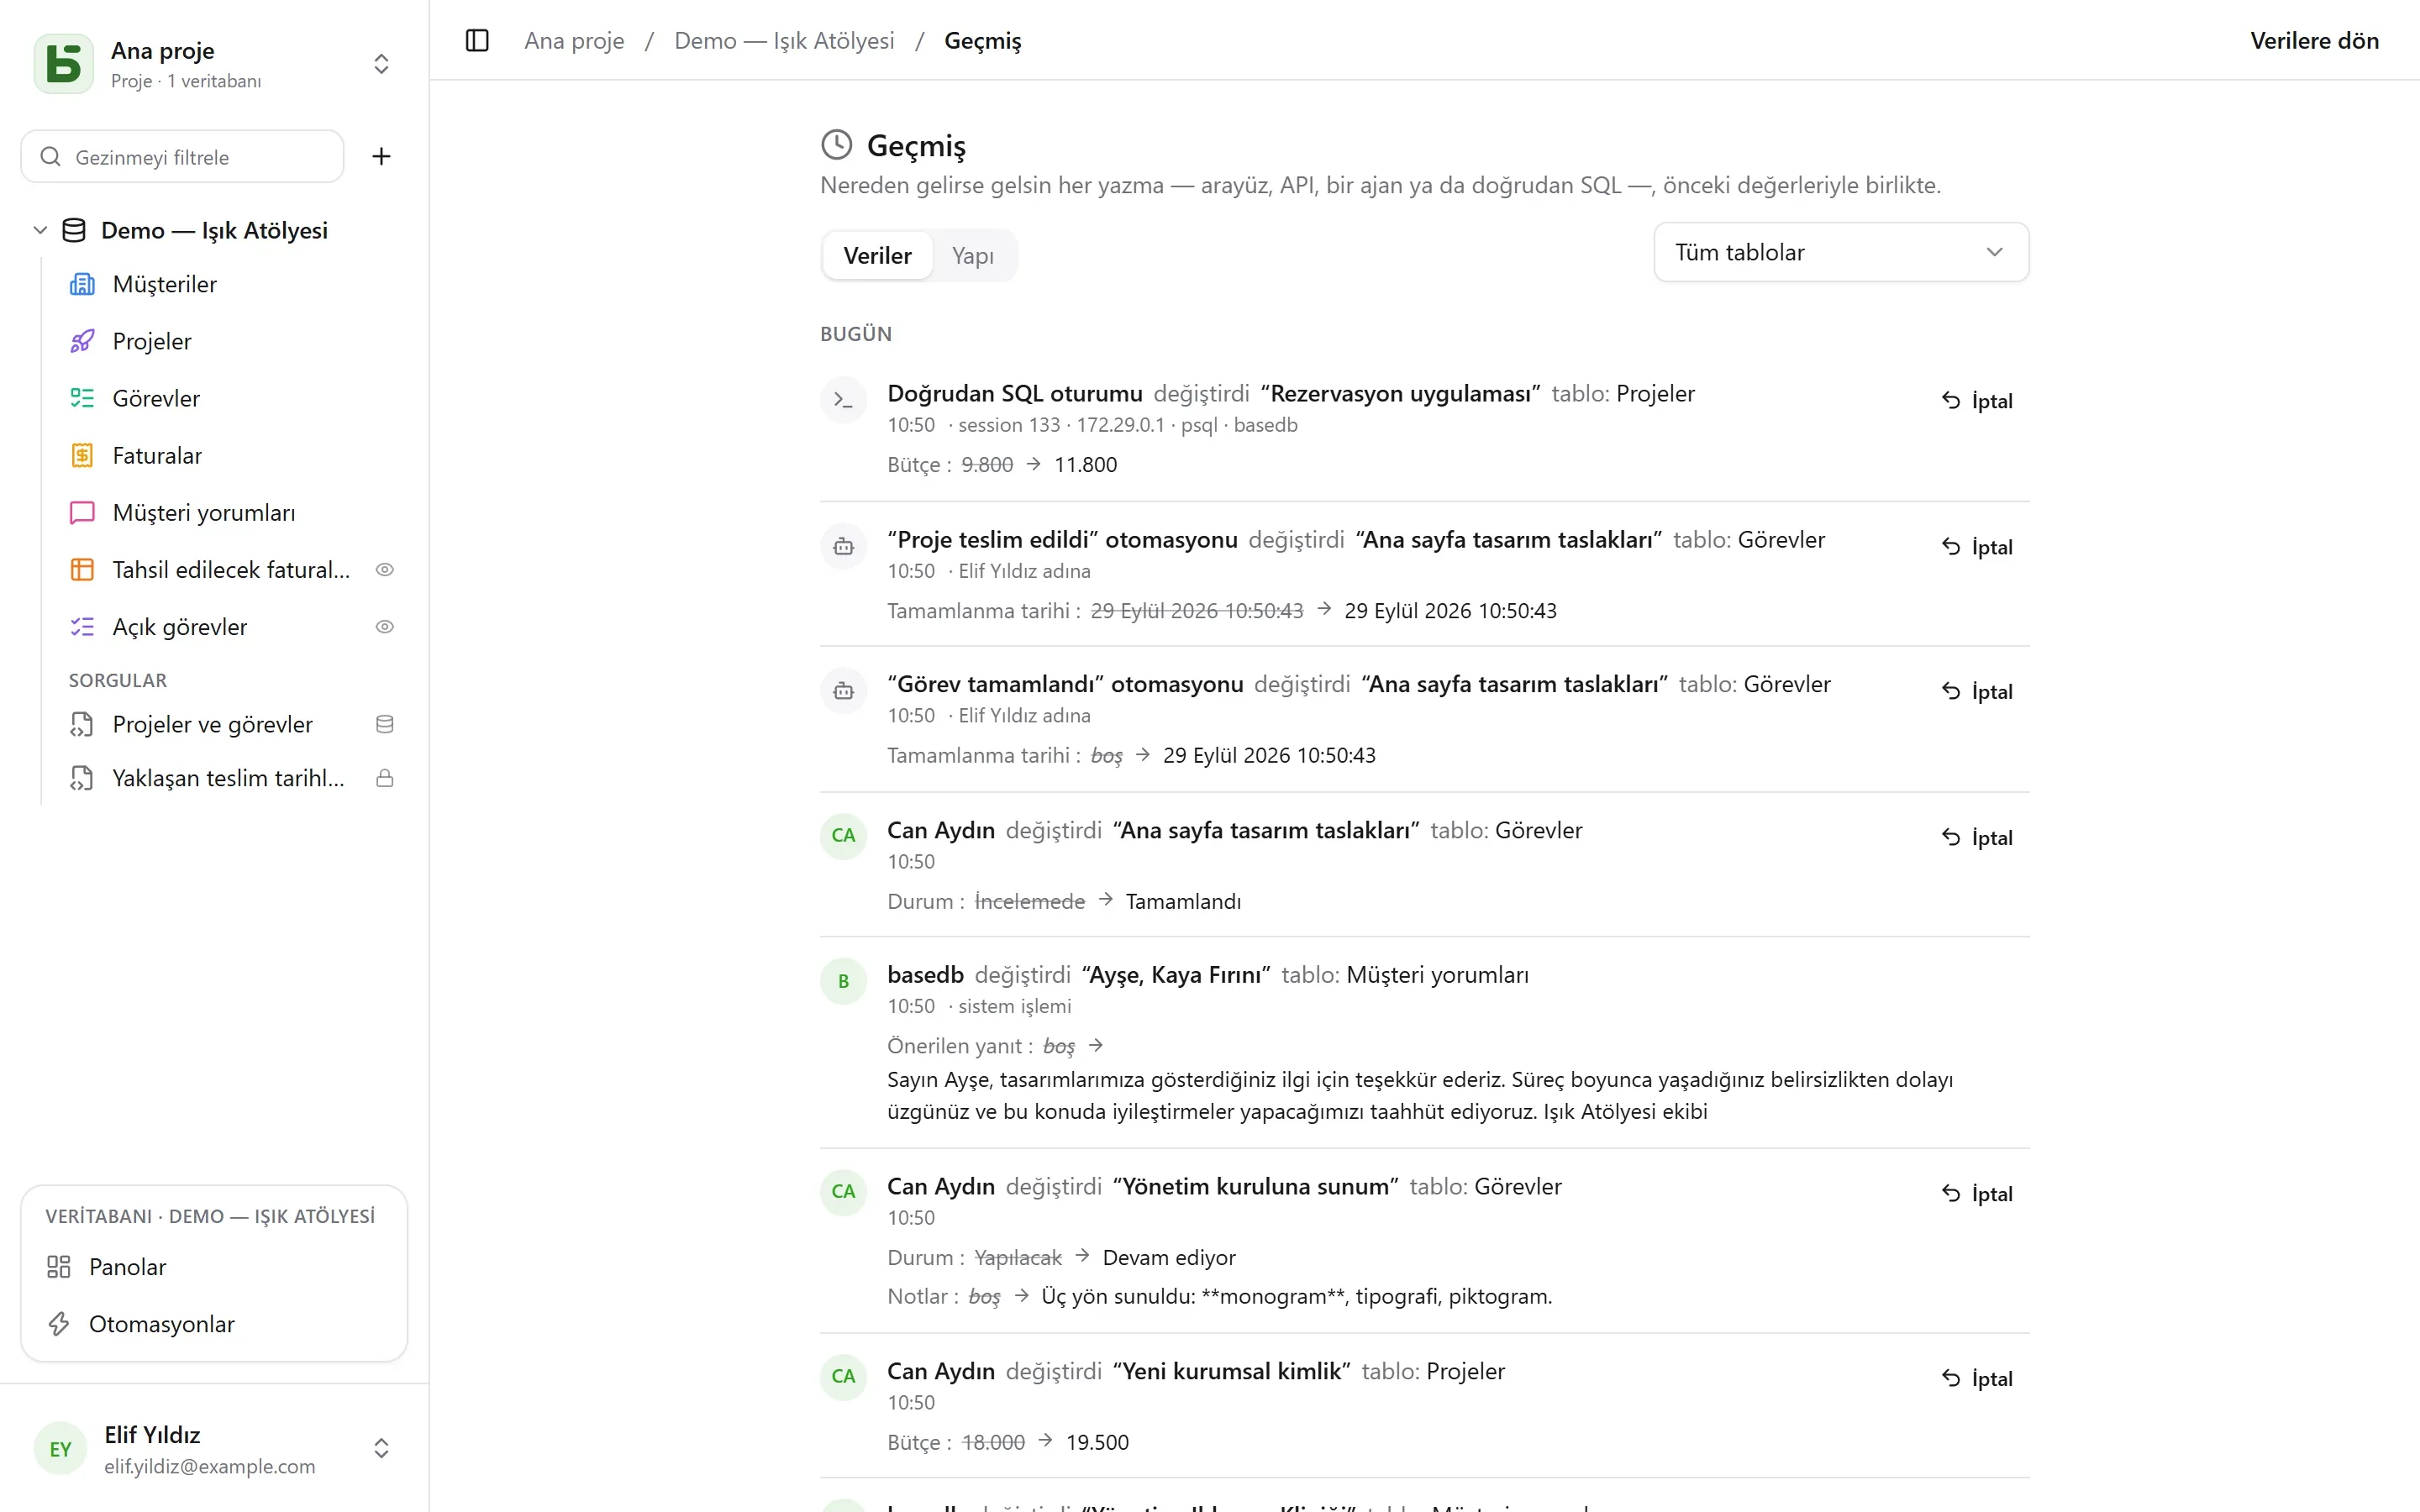Toggle eye icon next to Tahsil edilecek faturalar
Screen dimensions: 2420x1512
pos(384,569)
